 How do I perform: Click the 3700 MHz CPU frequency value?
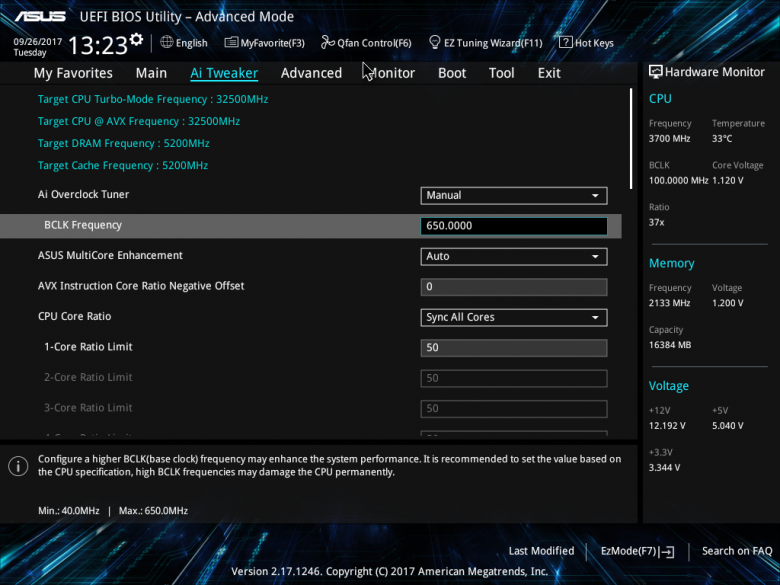[669, 139]
